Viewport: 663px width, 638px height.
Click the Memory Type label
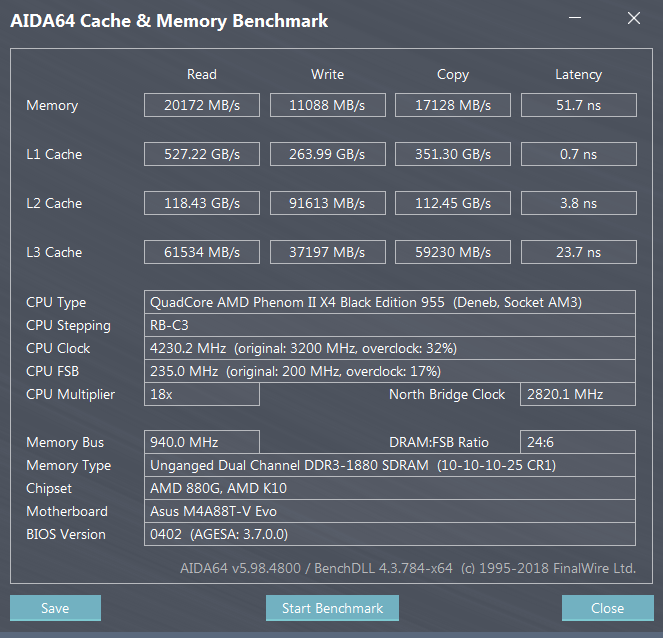coord(68,465)
